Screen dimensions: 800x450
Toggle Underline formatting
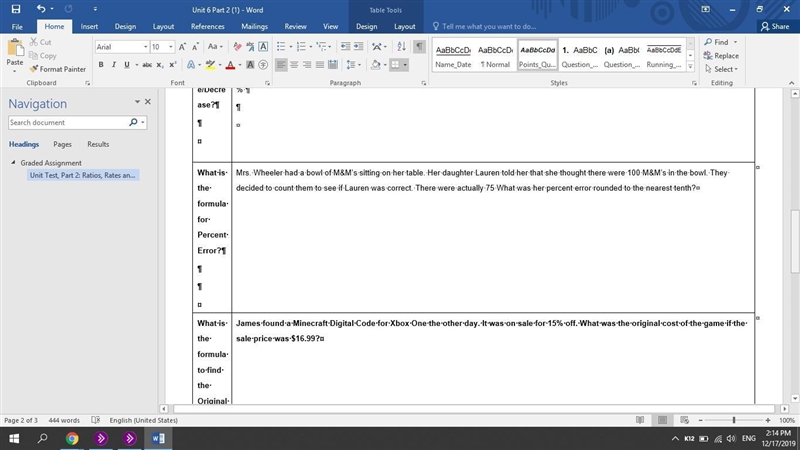(127, 65)
